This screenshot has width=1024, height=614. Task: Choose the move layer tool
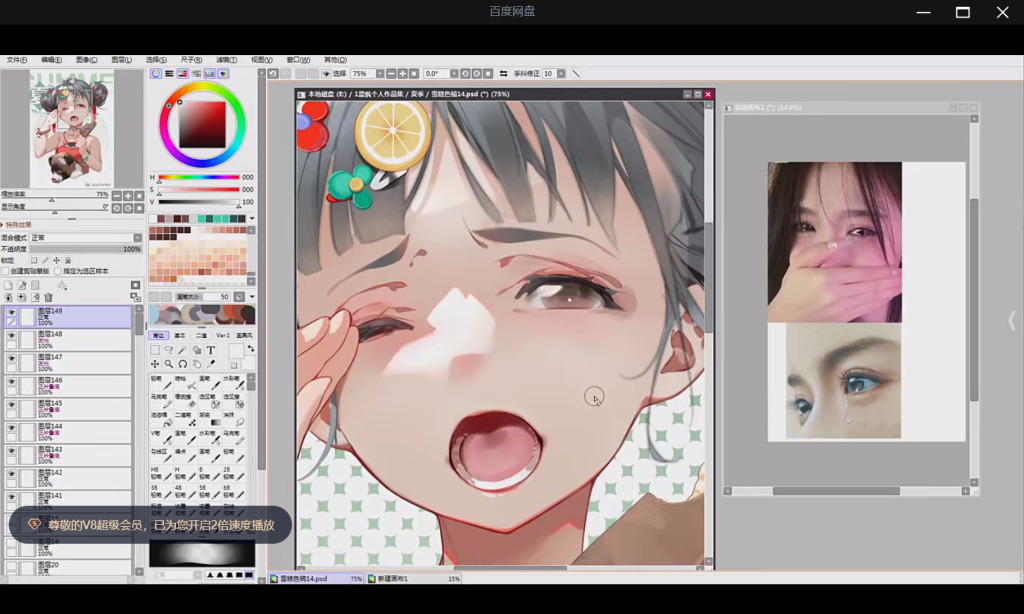(154, 364)
